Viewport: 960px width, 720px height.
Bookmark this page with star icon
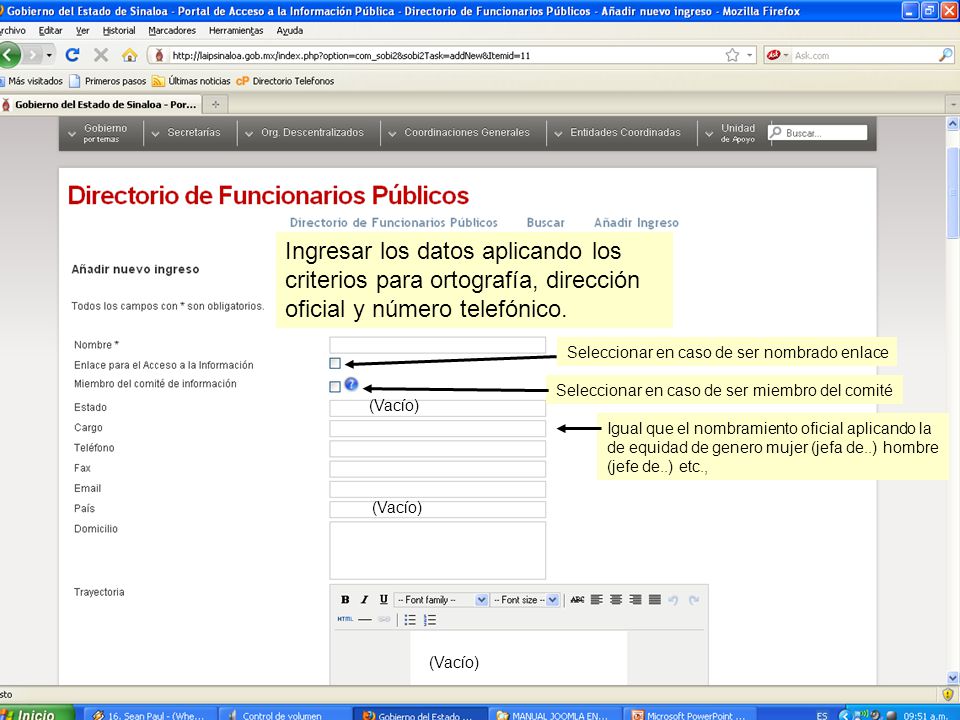coord(732,55)
